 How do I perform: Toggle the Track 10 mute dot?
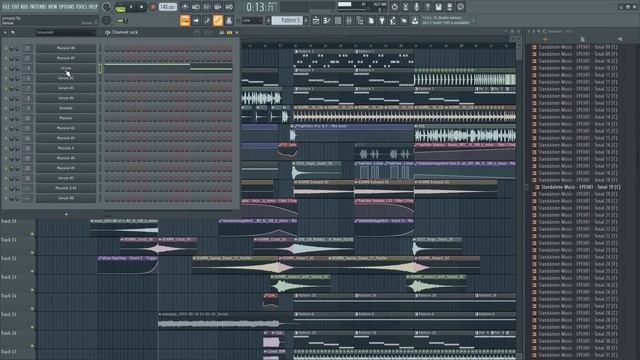32,234
